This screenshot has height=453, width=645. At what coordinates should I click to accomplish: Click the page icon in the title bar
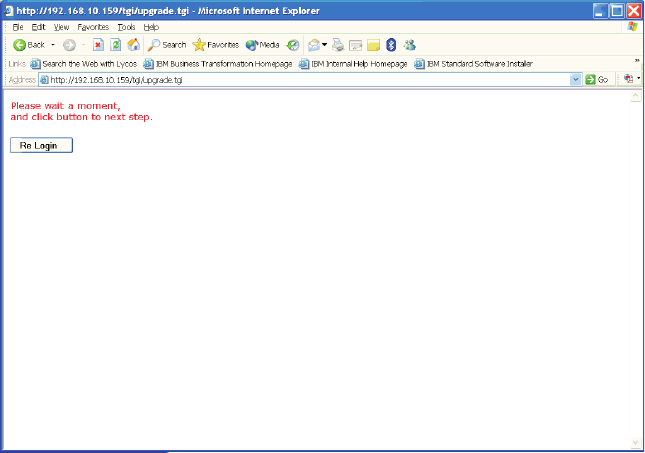tap(9, 11)
